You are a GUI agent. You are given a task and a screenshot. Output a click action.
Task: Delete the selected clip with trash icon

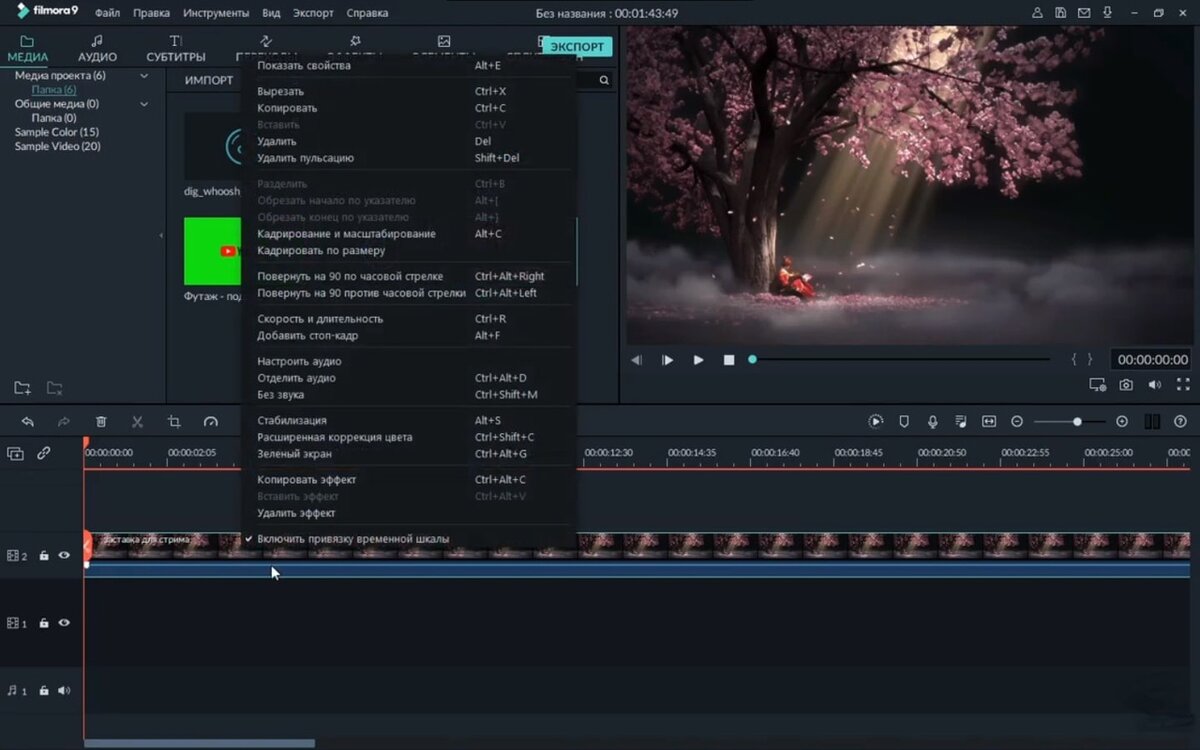[x=101, y=422]
